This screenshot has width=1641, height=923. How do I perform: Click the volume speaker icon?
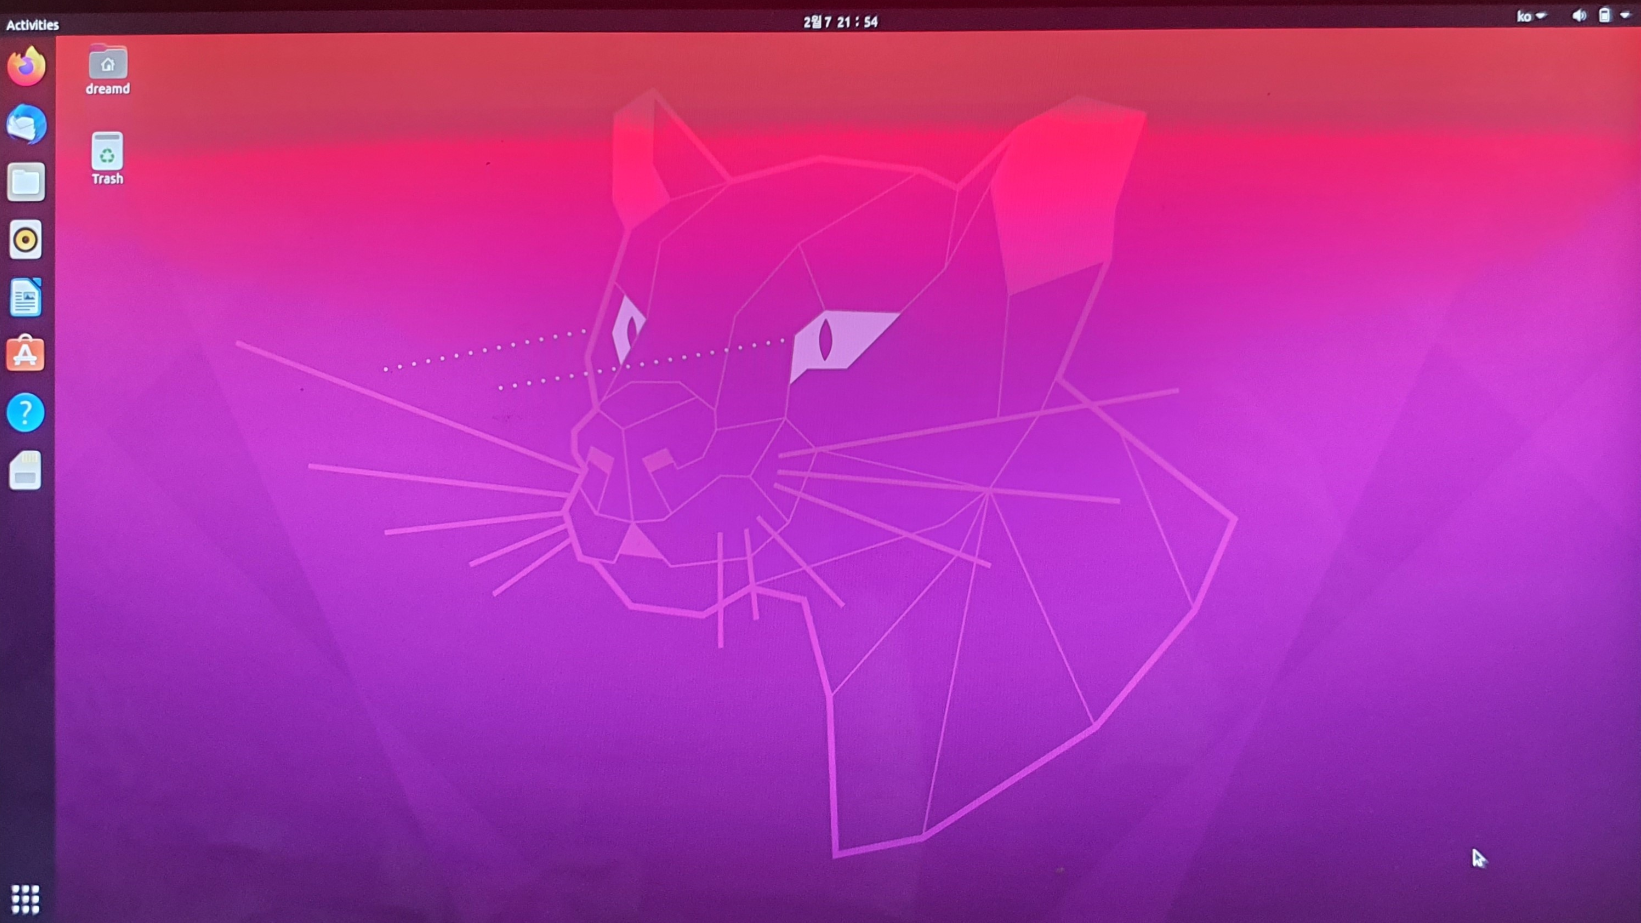pos(1579,15)
